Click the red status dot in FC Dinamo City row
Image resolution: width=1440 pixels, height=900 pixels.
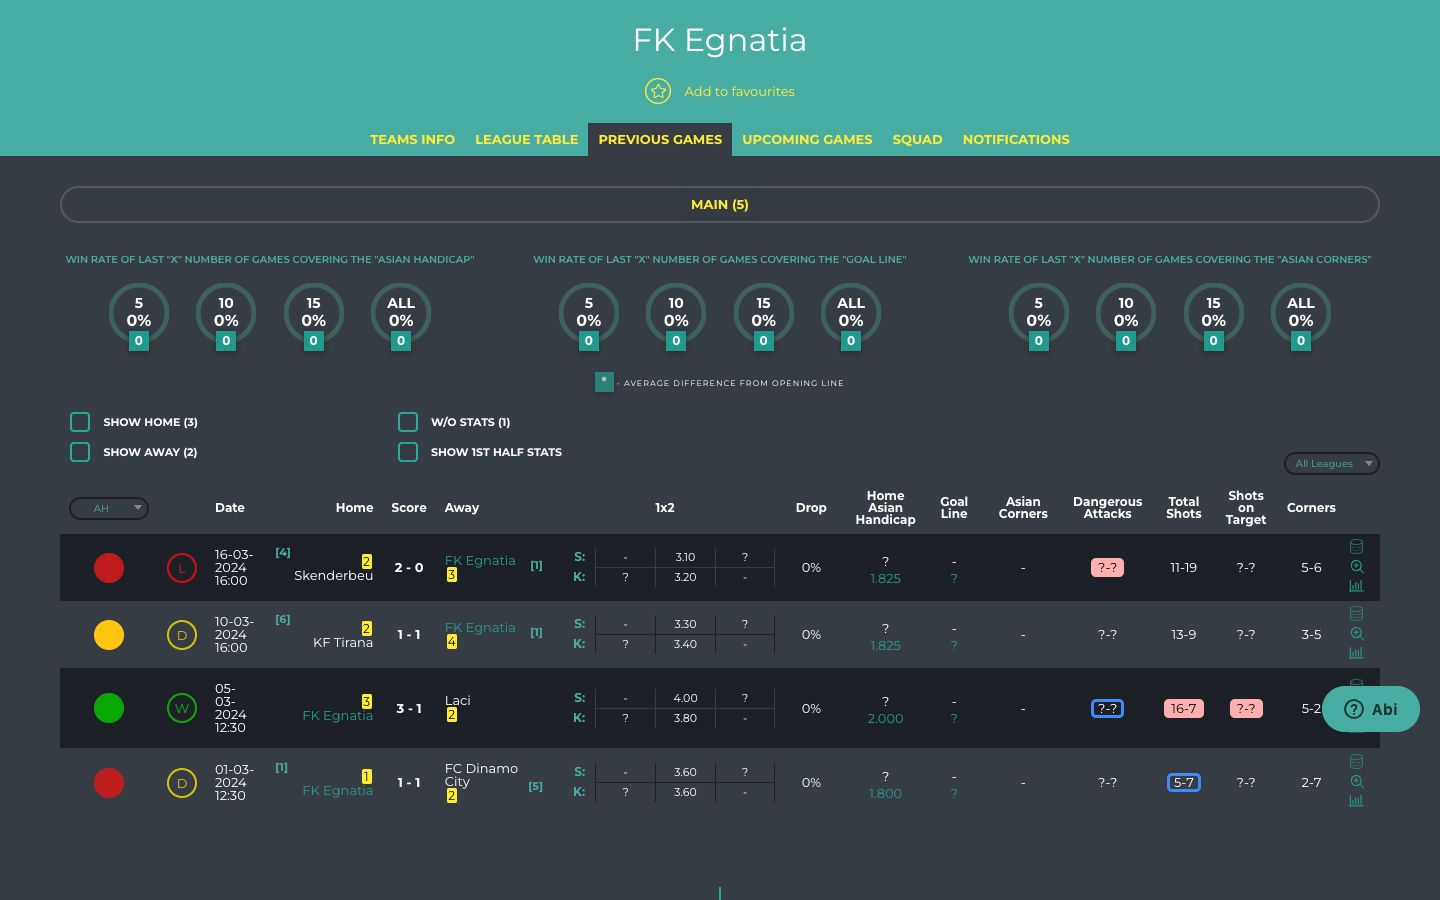click(x=109, y=783)
